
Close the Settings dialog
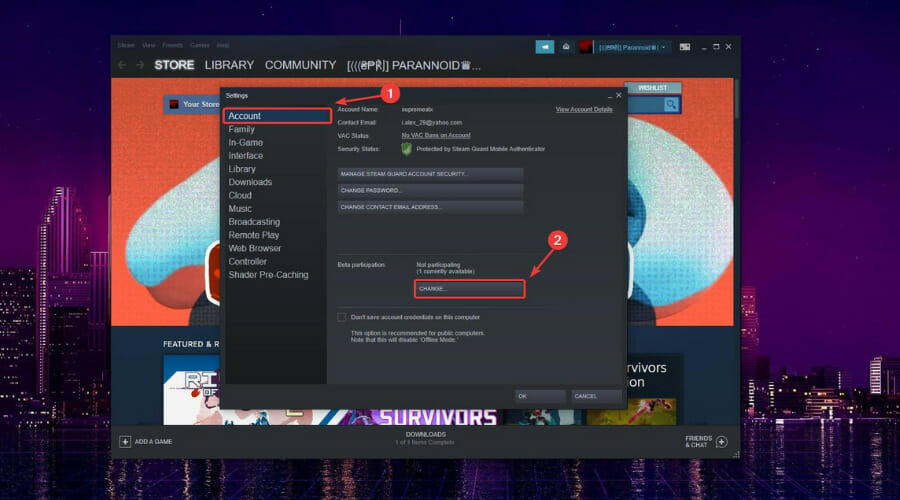619,95
